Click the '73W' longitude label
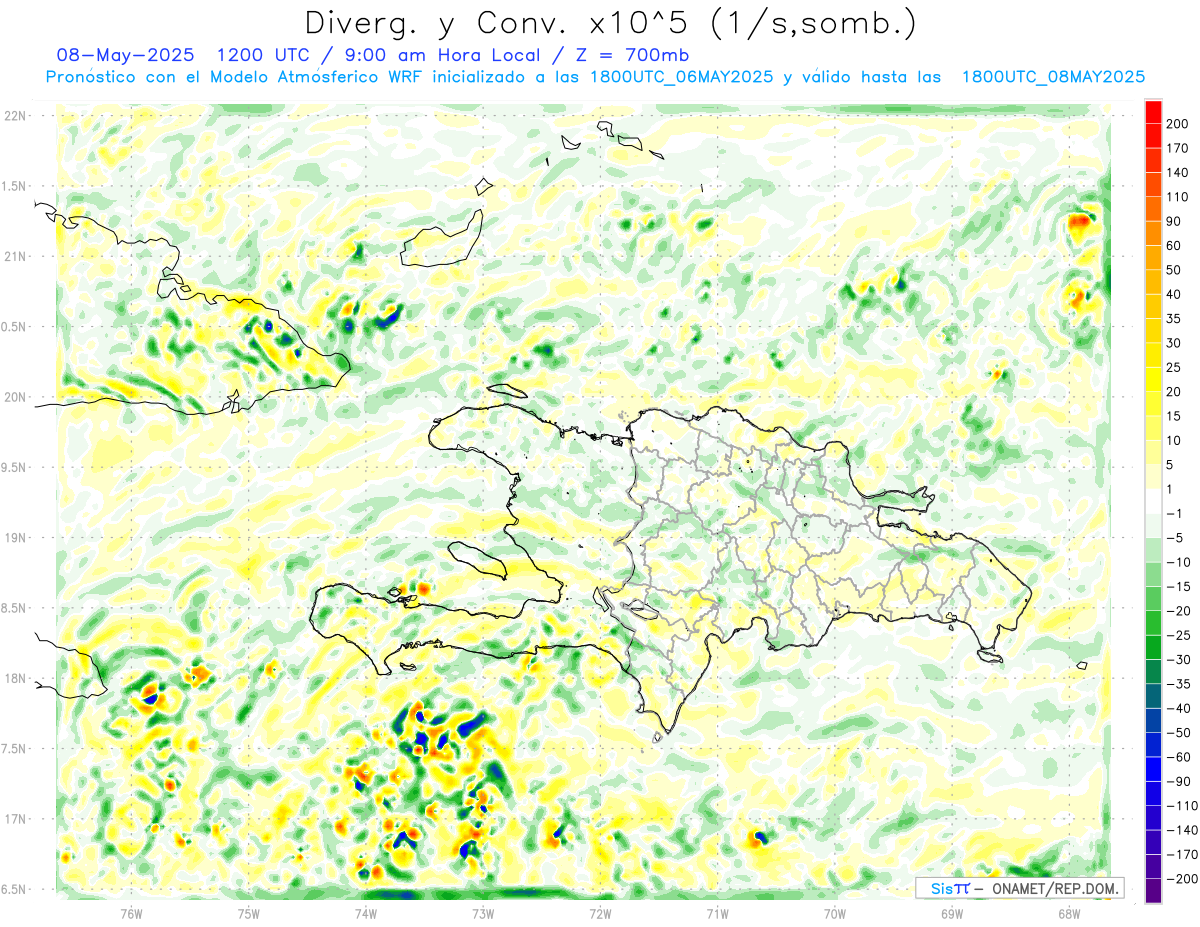Screen dimensions: 1200x927 click(483, 914)
